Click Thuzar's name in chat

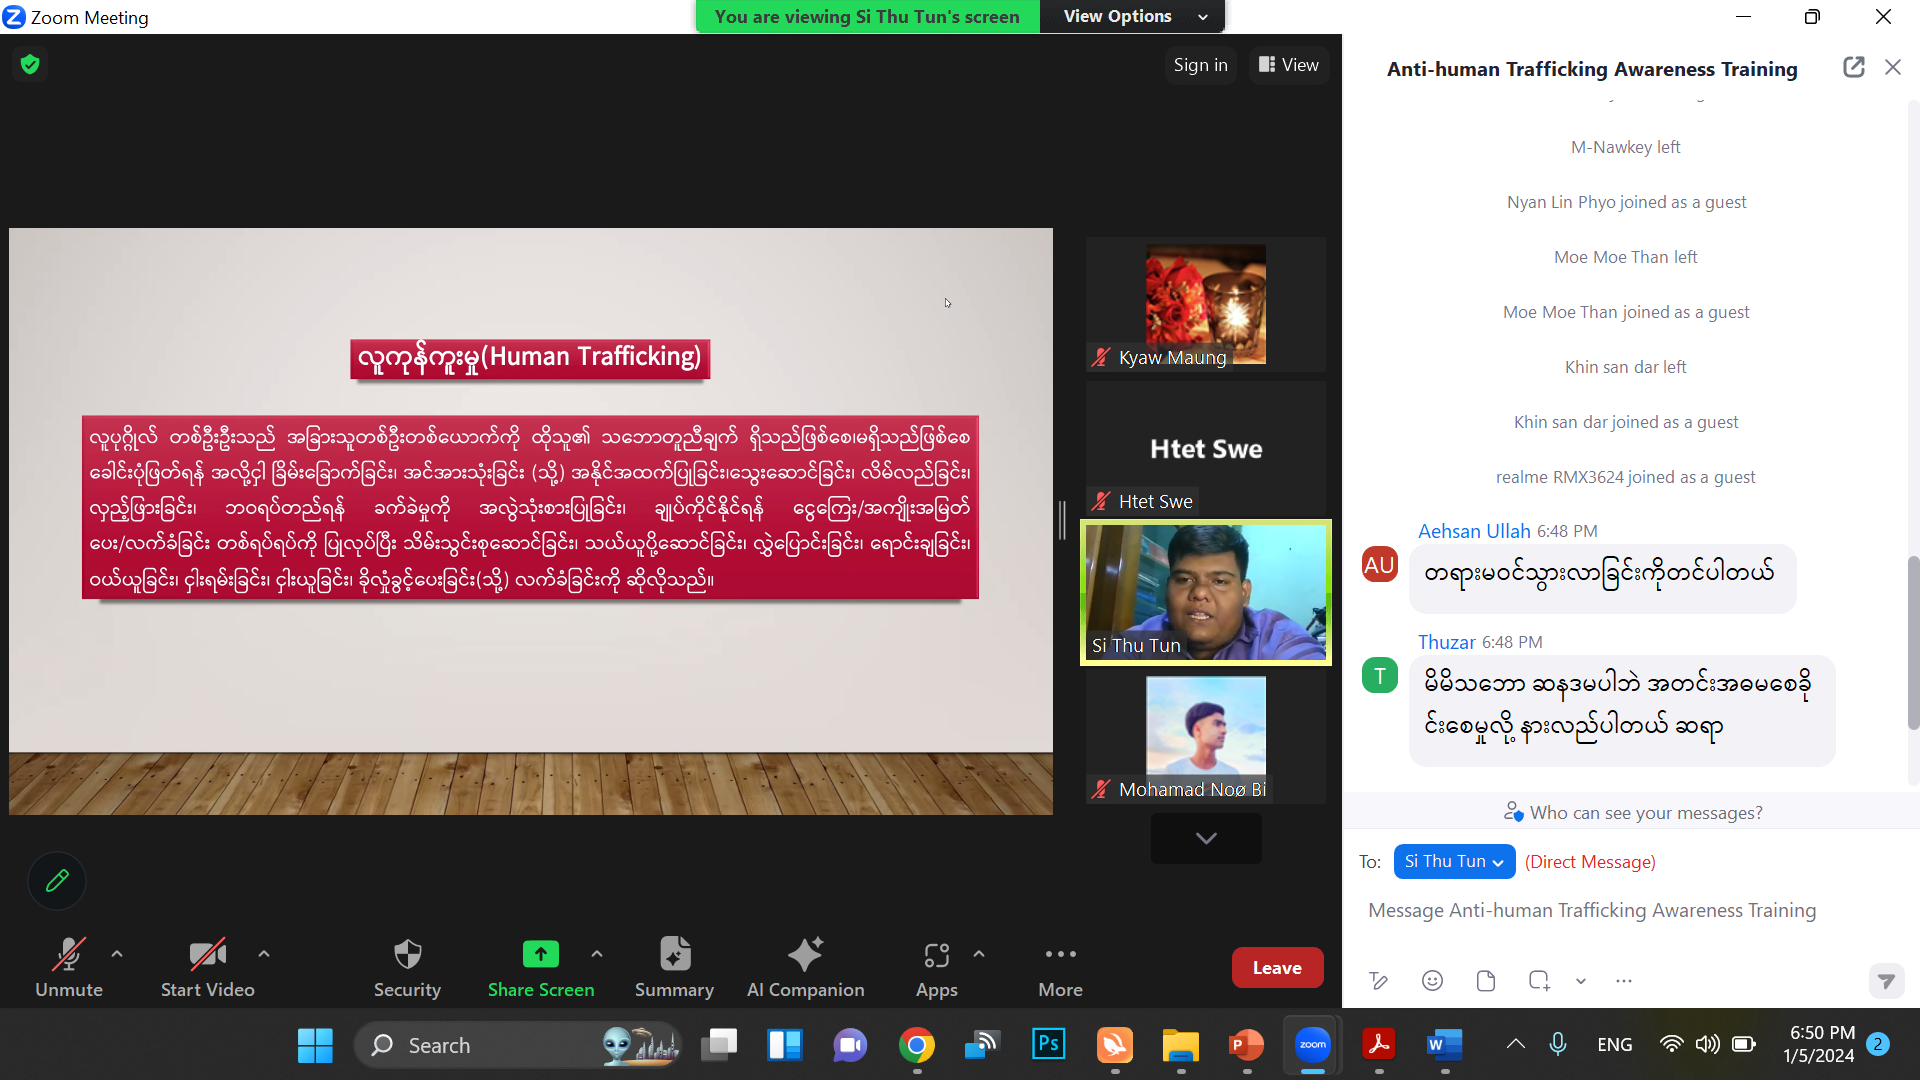[1447, 642]
